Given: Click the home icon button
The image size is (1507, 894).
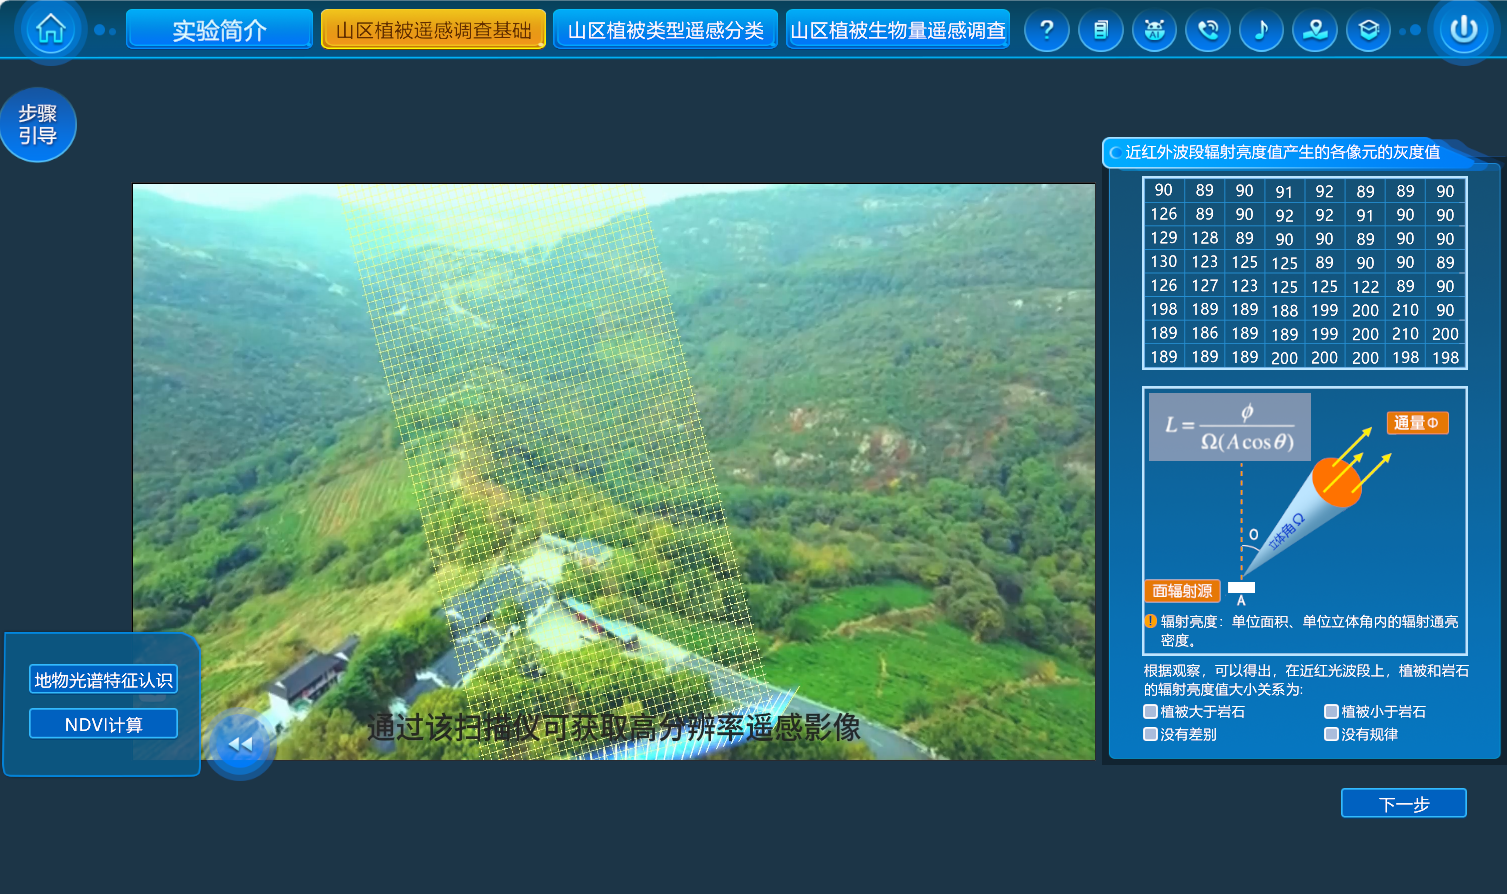Looking at the screenshot, I should (50, 30).
